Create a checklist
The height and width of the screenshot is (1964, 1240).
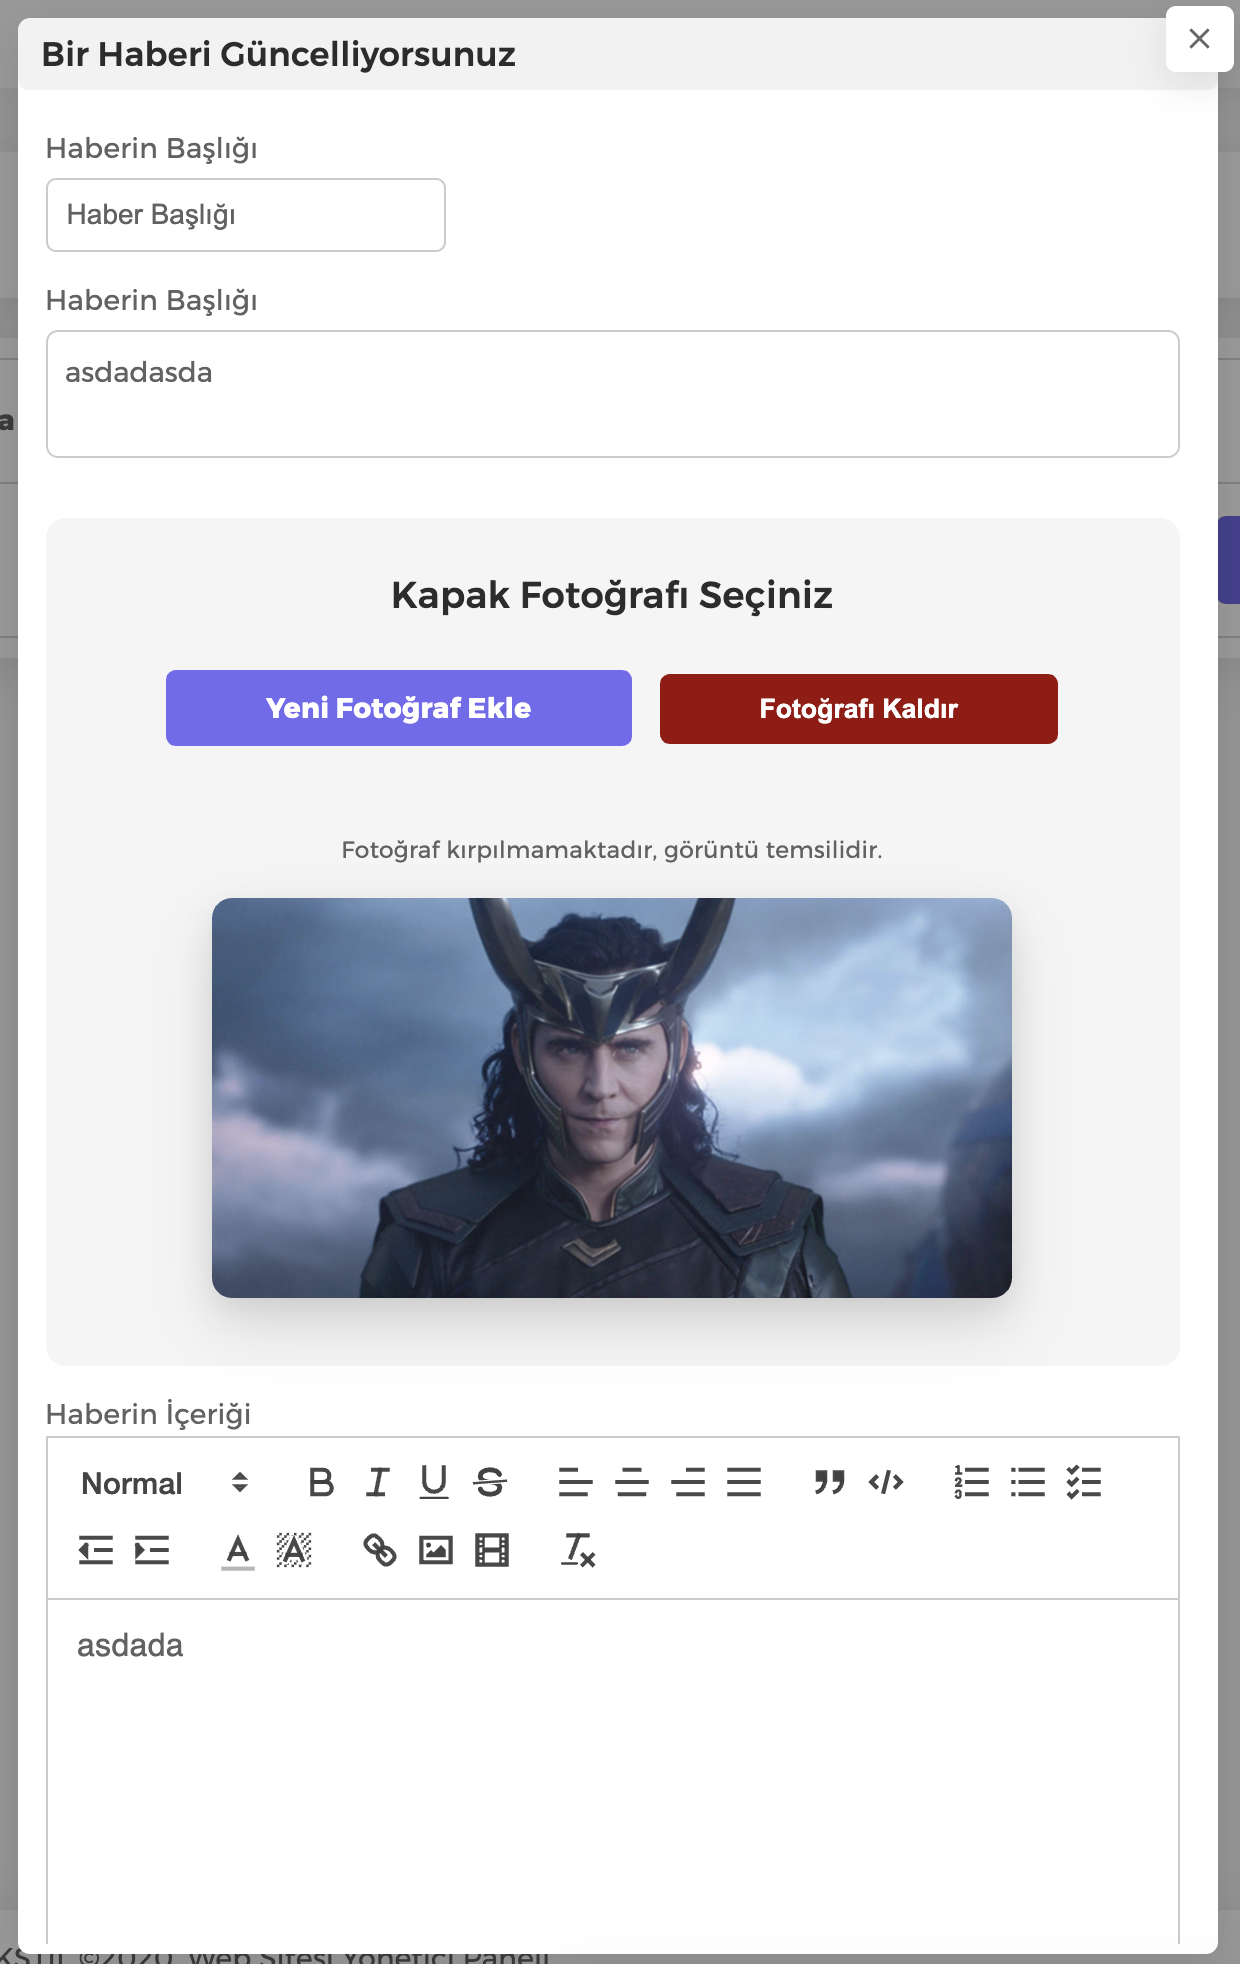coord(1084,1482)
